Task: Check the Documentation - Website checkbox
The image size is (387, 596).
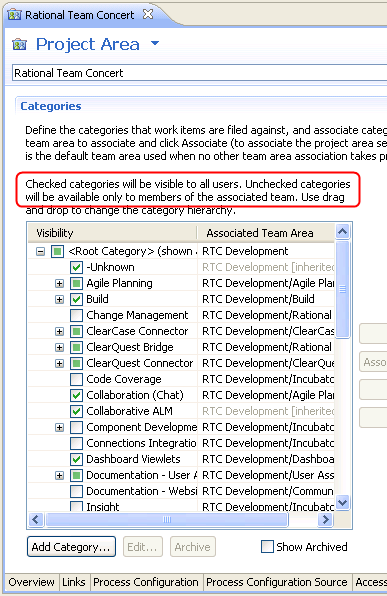Action: point(76,491)
